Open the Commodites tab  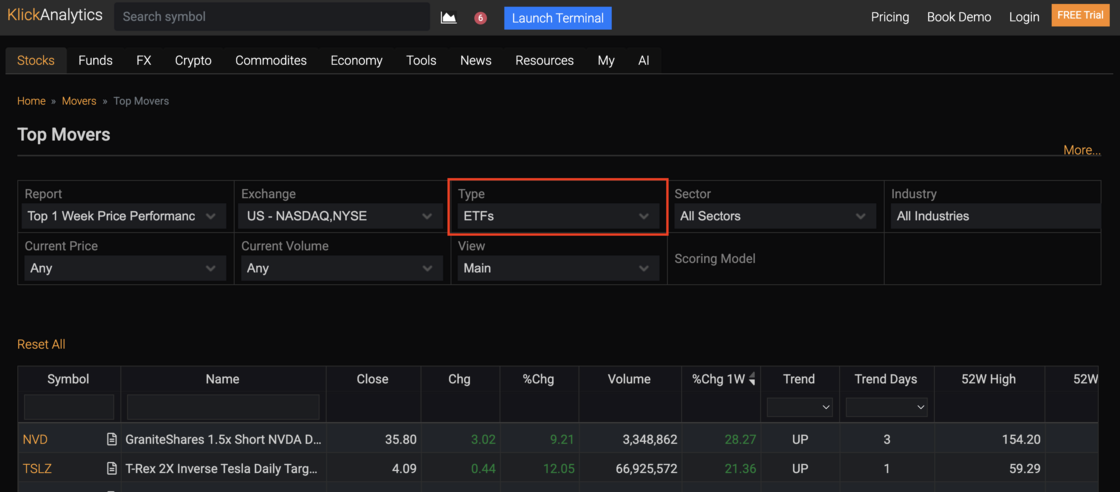(271, 61)
